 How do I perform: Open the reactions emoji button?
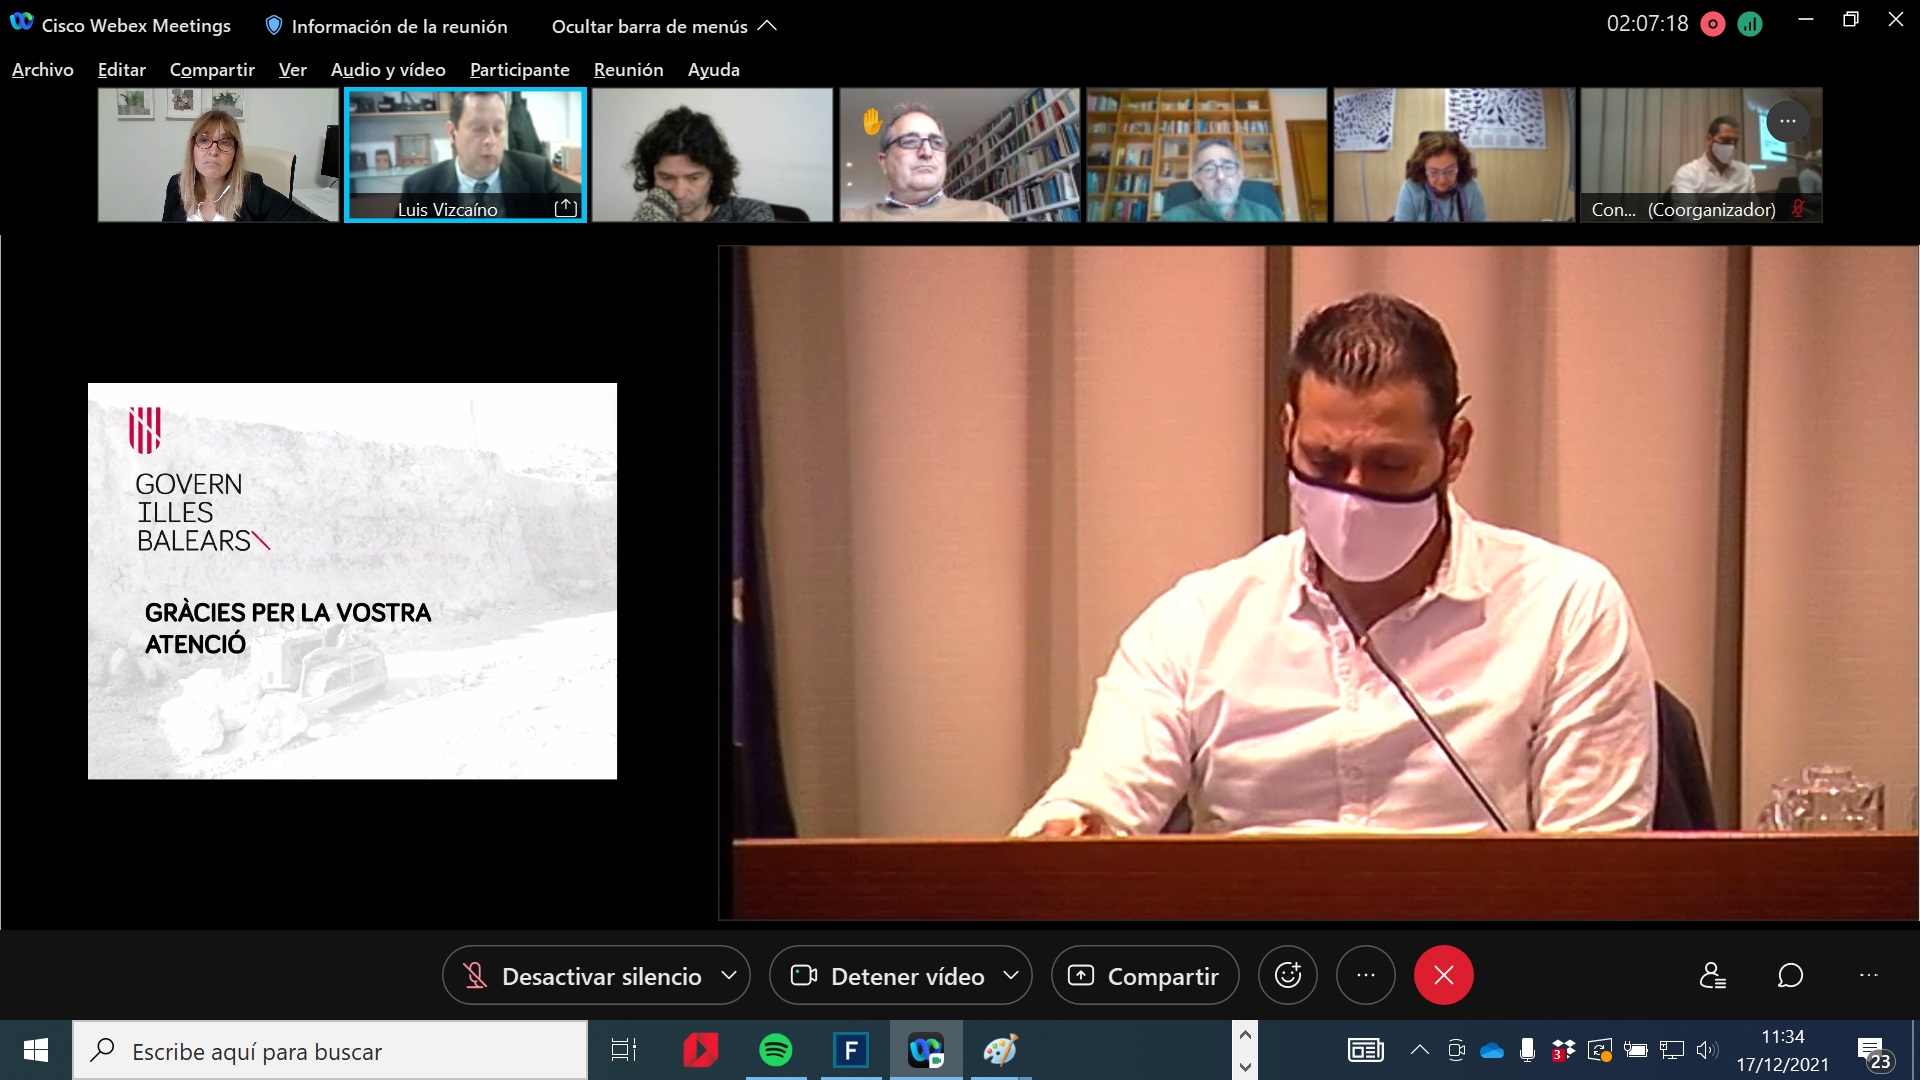(x=1287, y=975)
